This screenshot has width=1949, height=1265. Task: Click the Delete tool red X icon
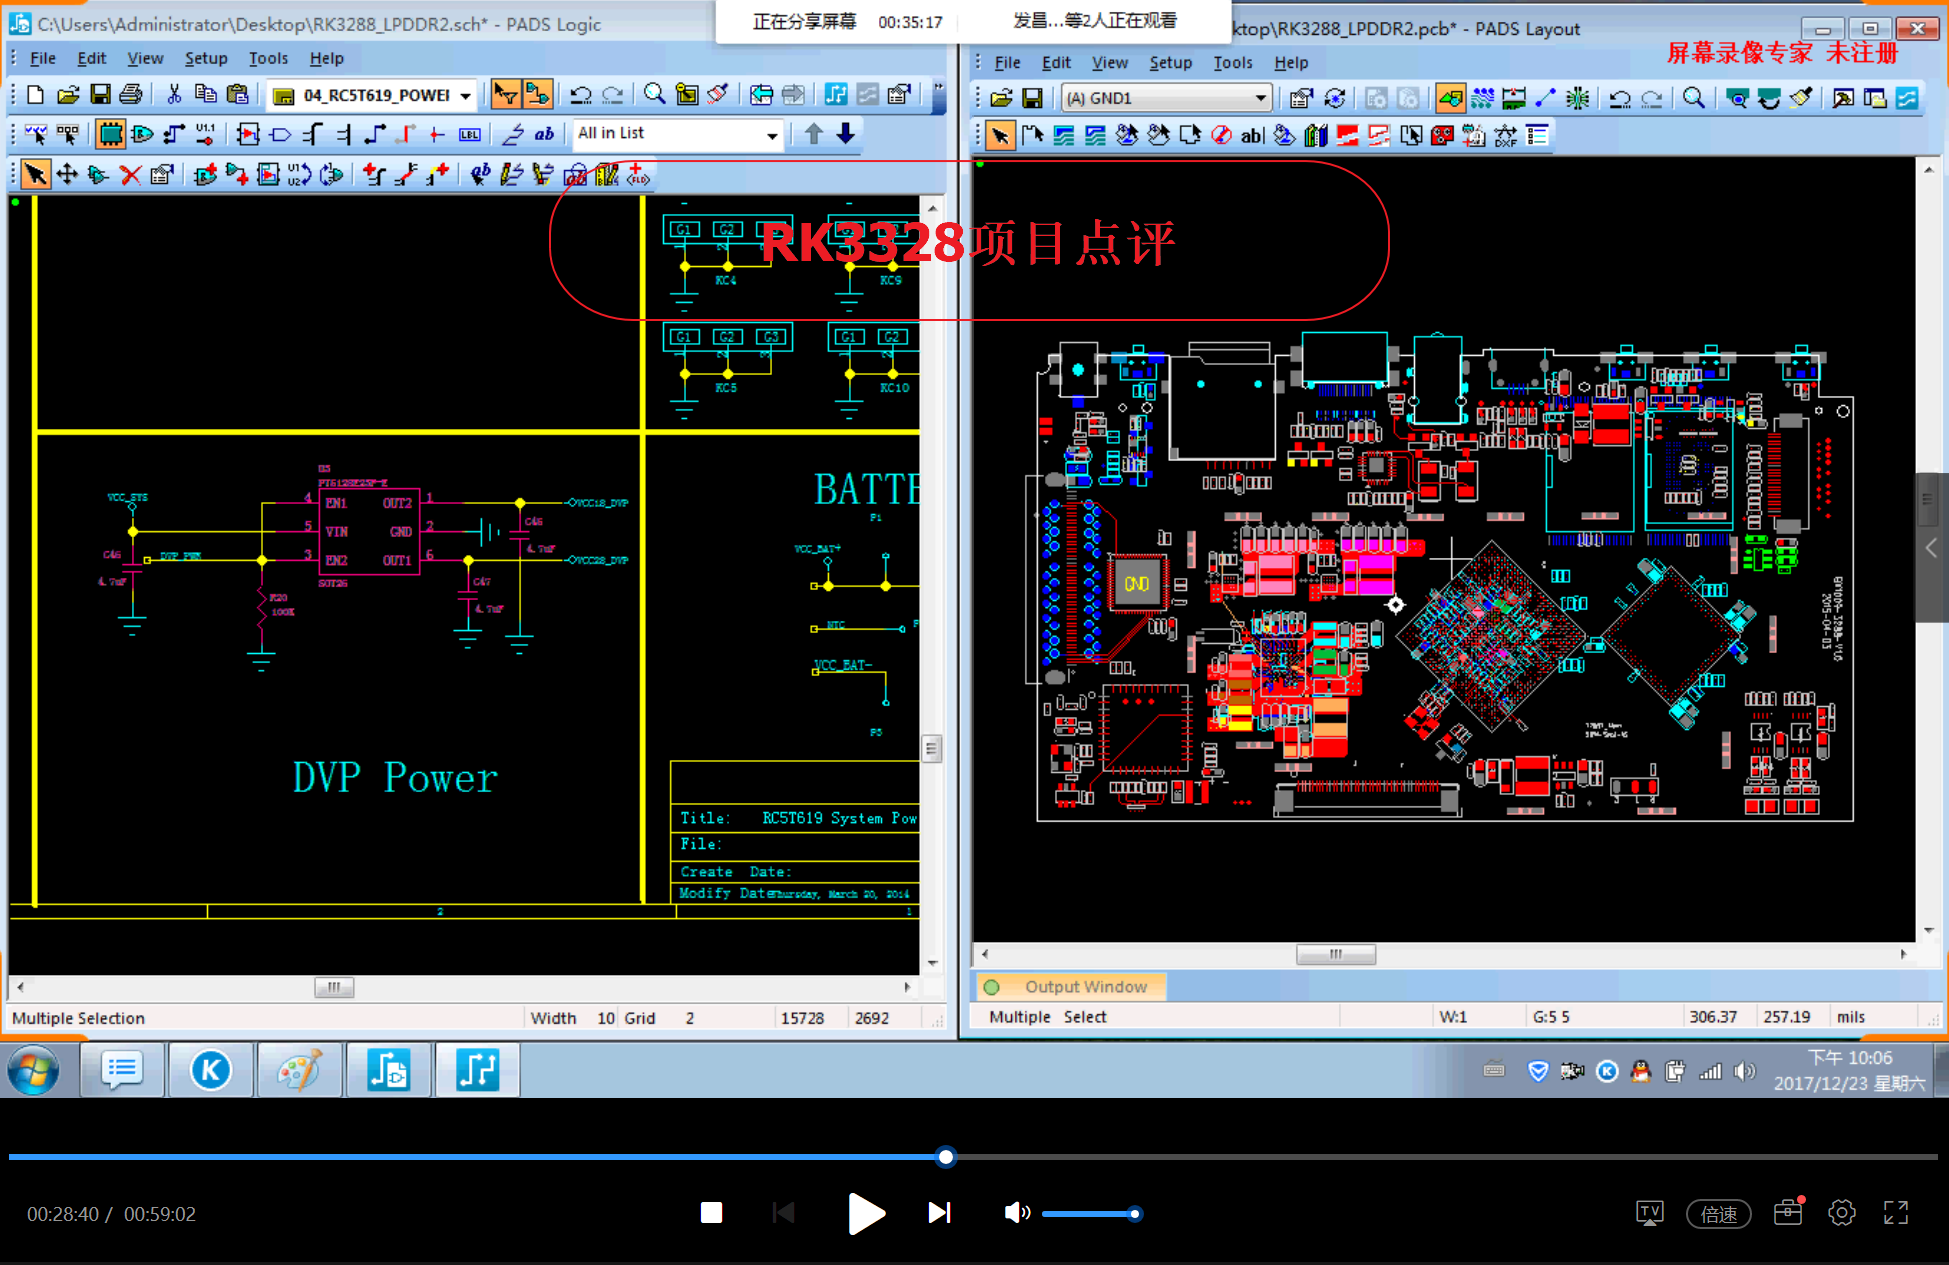point(130,175)
